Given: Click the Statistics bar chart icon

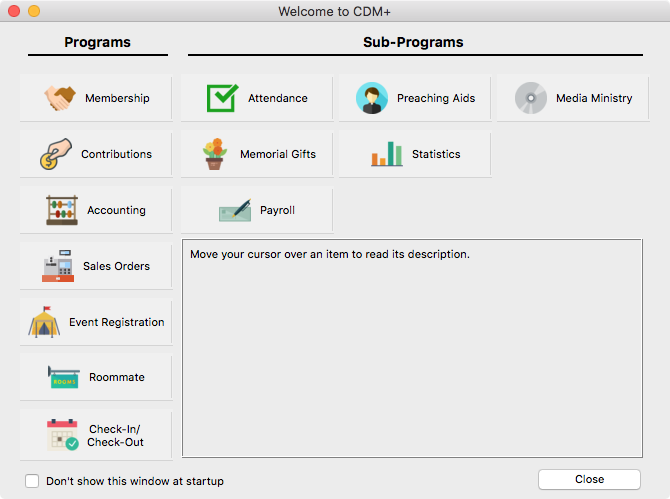Looking at the screenshot, I should coord(387,154).
